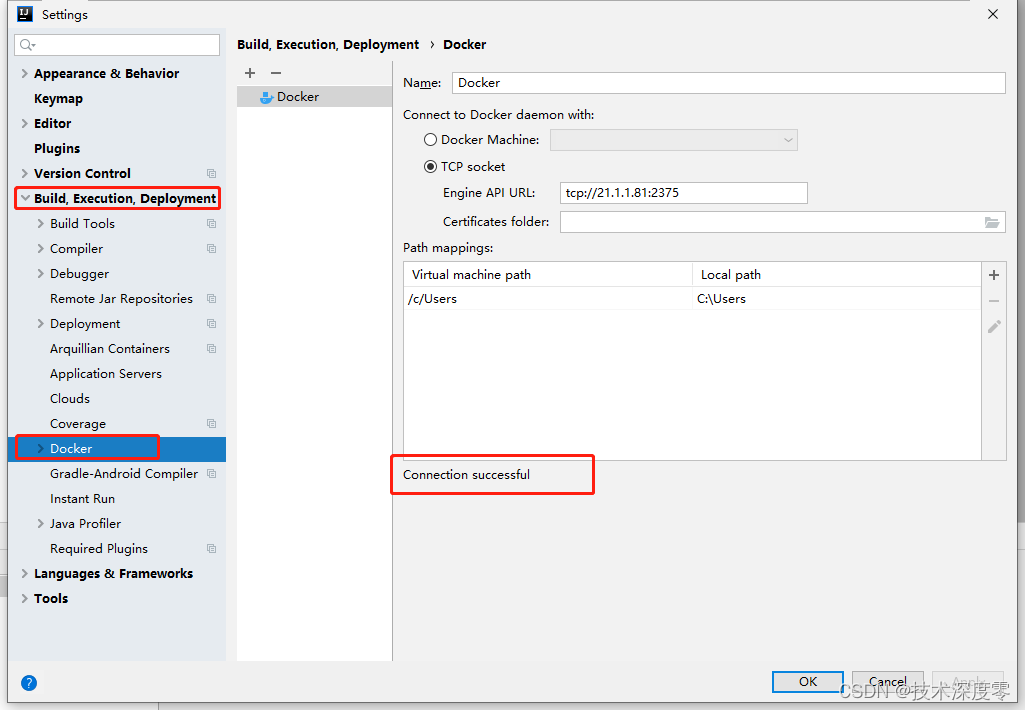
Task: Expand the Tools section
Action: tap(24, 598)
